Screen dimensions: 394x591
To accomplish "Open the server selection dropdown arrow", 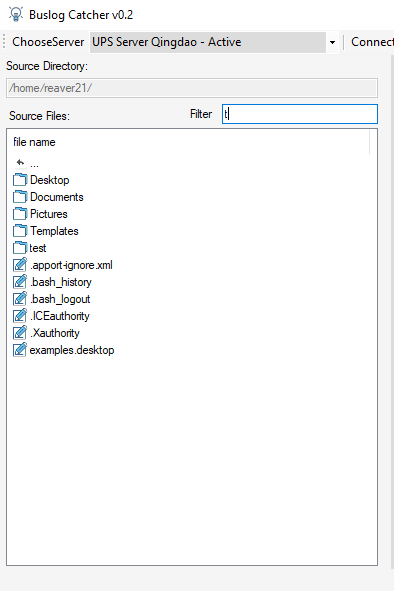I will click(x=332, y=42).
